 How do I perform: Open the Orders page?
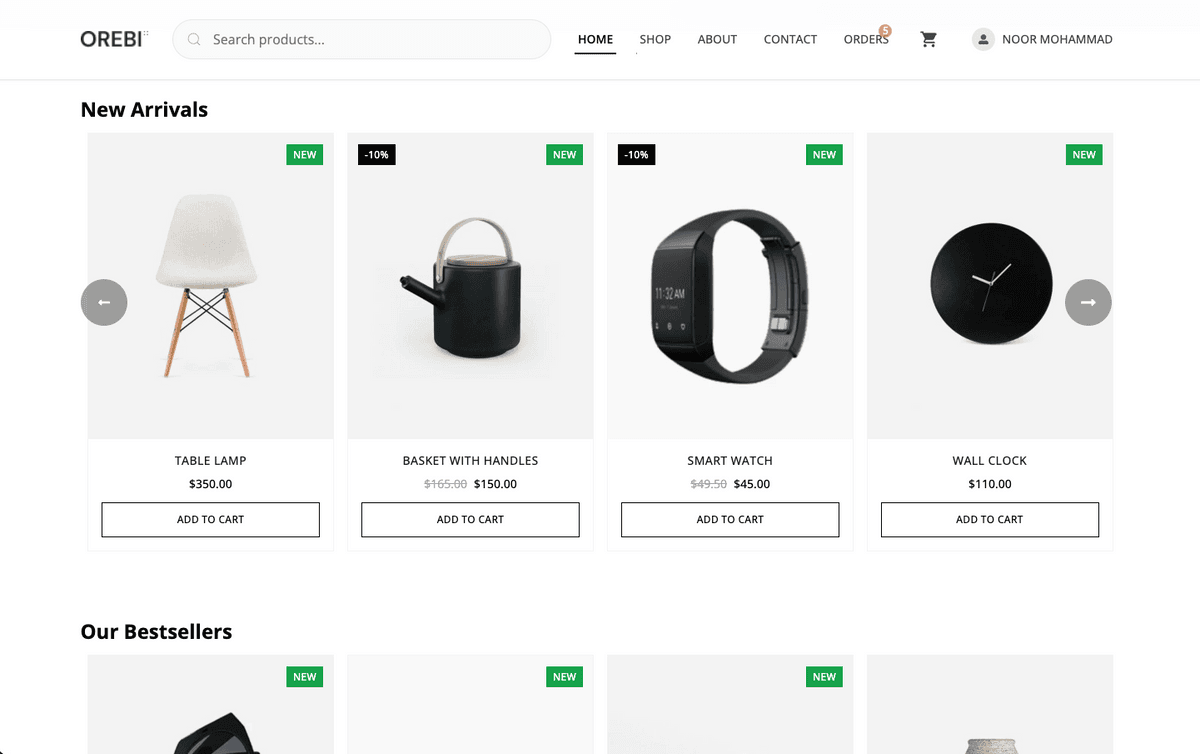(866, 39)
